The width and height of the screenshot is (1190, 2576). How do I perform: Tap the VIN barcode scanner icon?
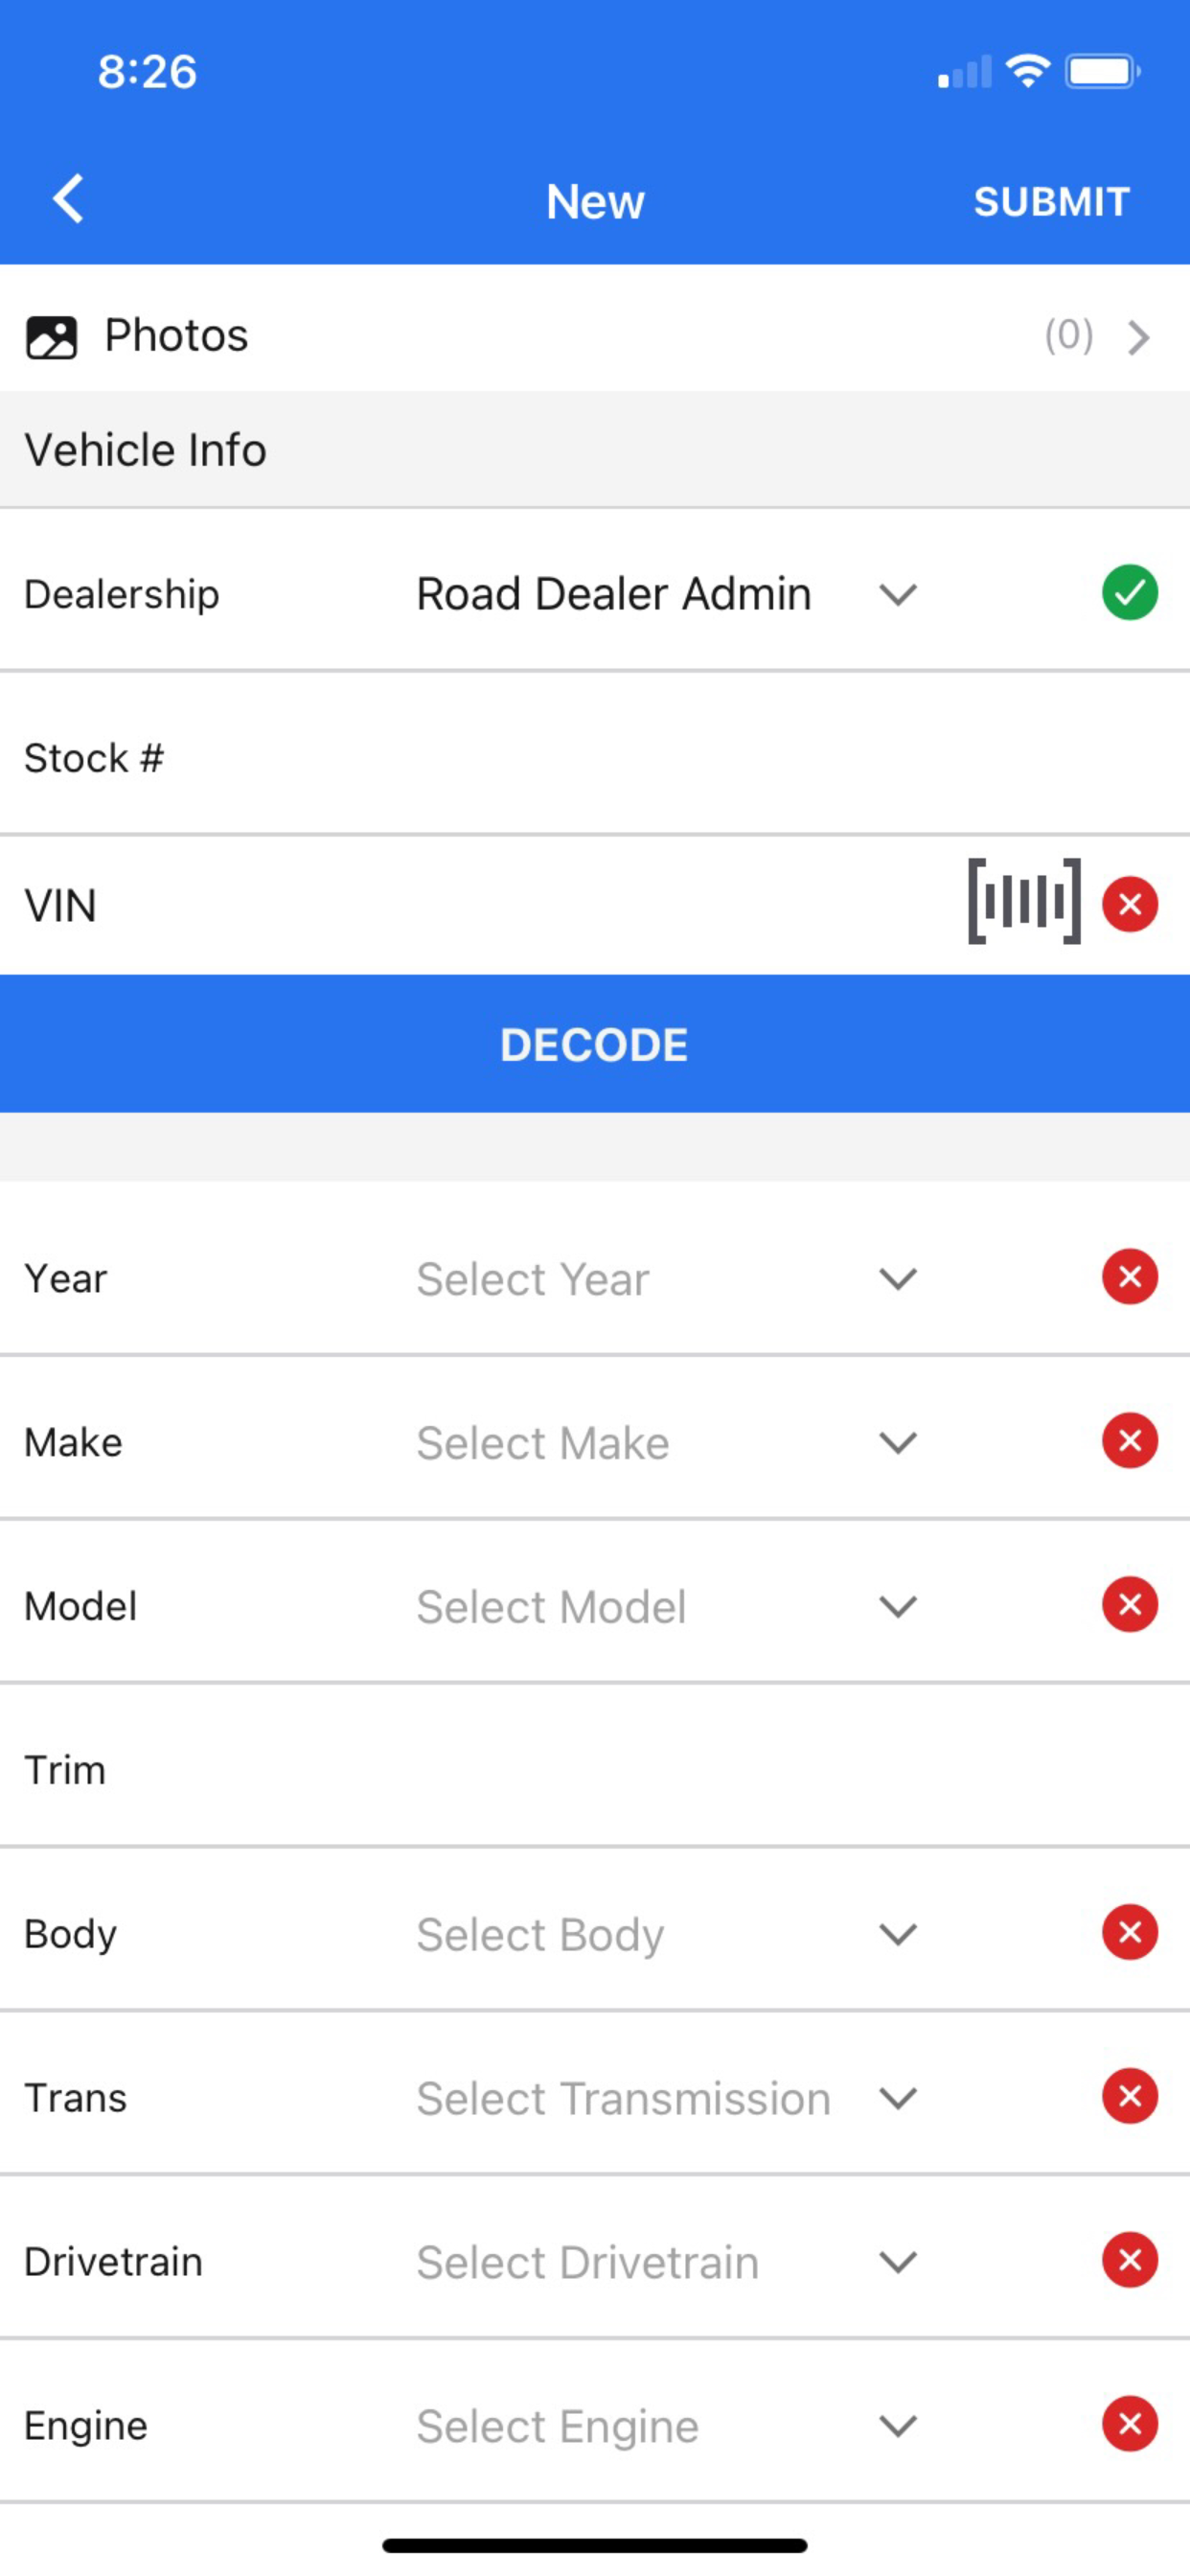click(1024, 901)
